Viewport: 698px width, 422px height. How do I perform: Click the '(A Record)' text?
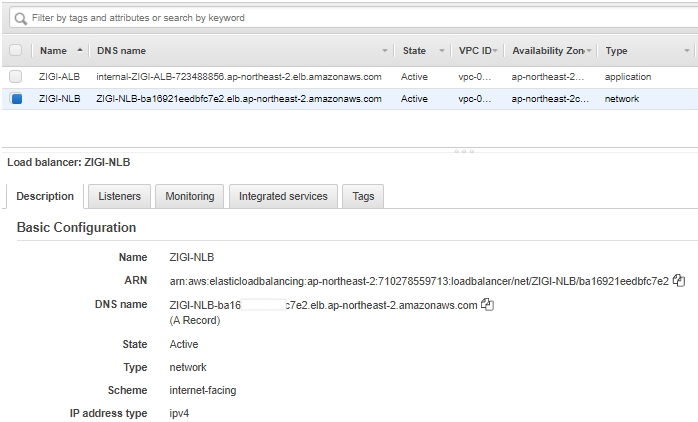coord(195,321)
